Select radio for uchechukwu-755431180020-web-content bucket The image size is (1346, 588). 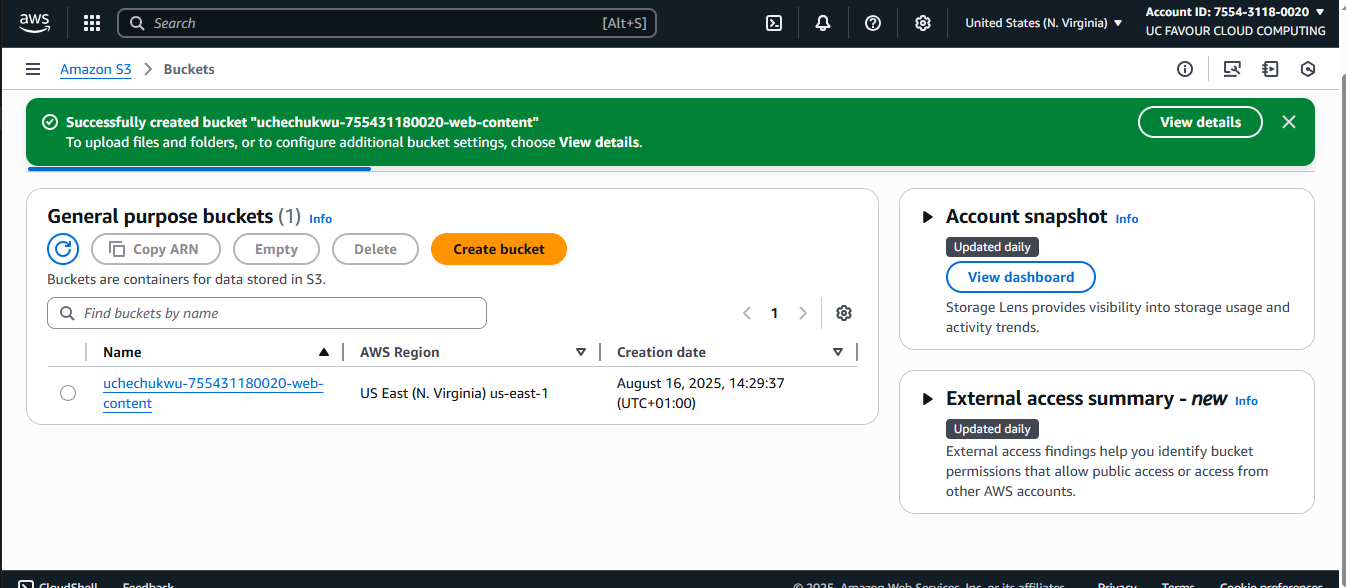tap(68, 393)
